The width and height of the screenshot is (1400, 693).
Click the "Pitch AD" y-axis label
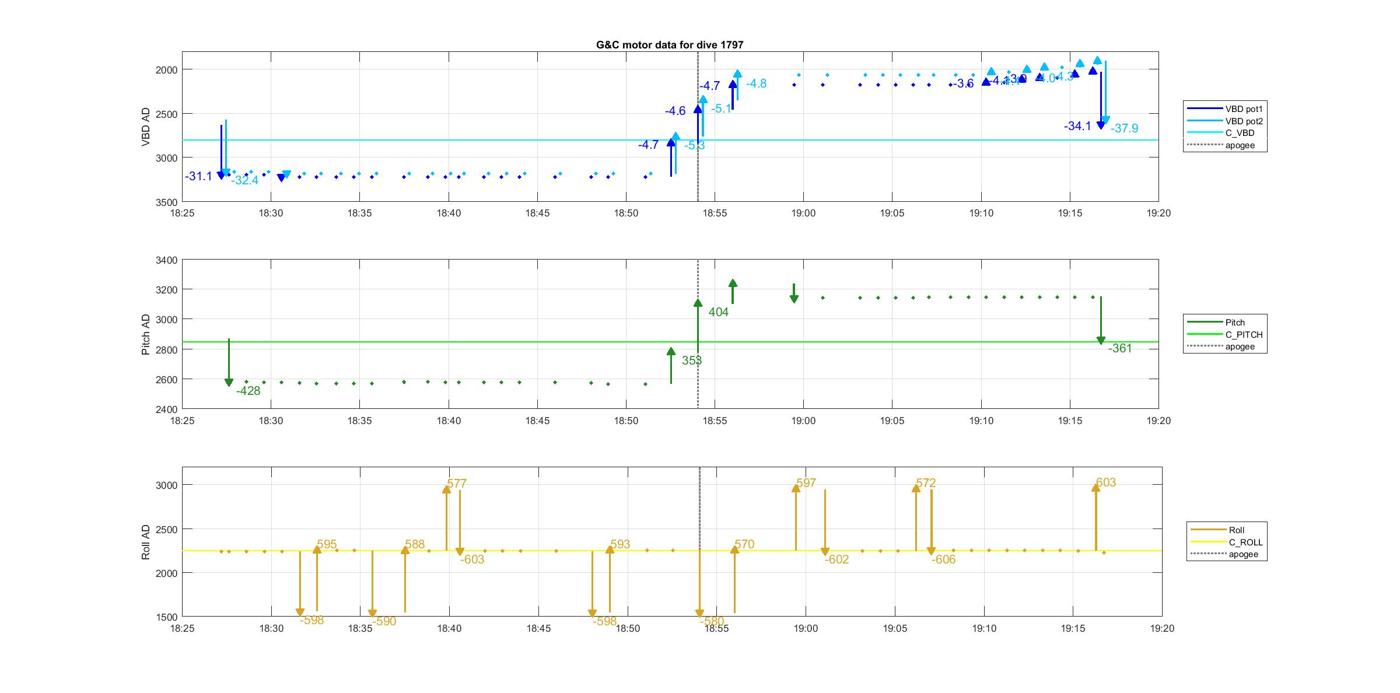pos(146,335)
